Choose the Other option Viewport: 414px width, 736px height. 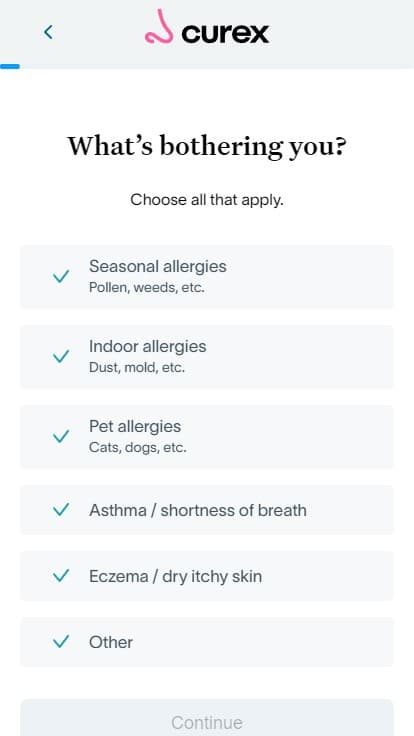(207, 642)
